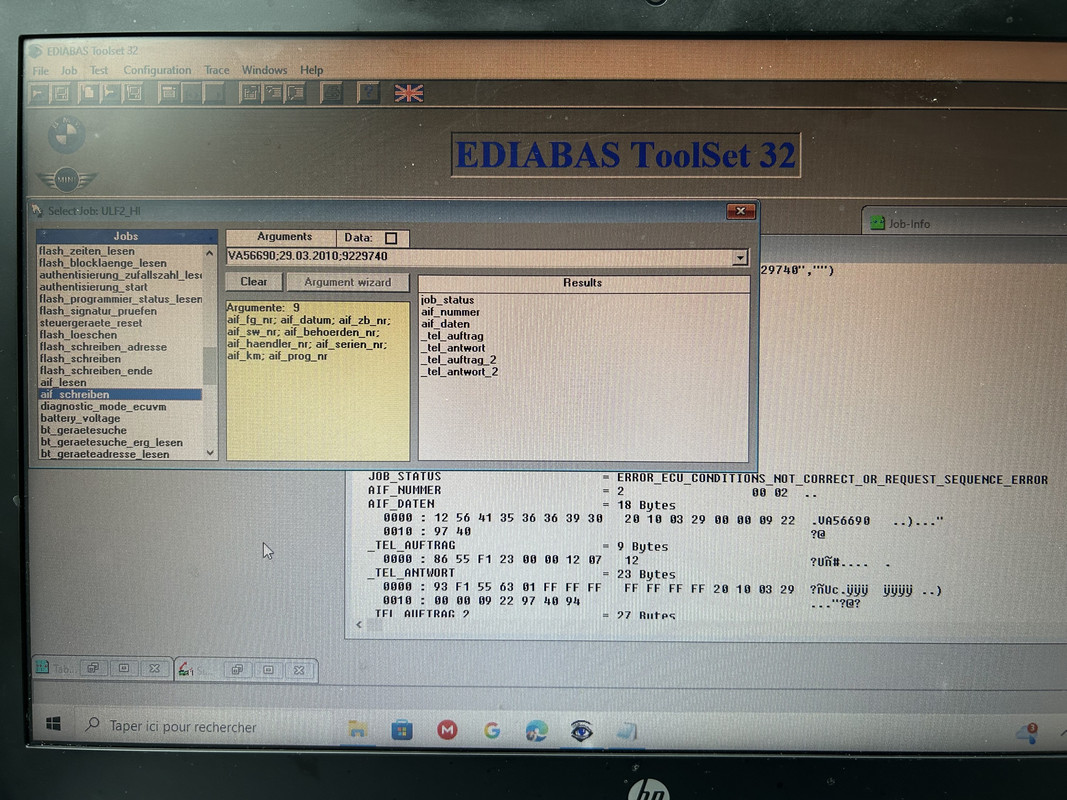Screen dimensions: 1067x800
Task: Select job 'flash_zeiten_lesen'
Action: (x=86, y=251)
